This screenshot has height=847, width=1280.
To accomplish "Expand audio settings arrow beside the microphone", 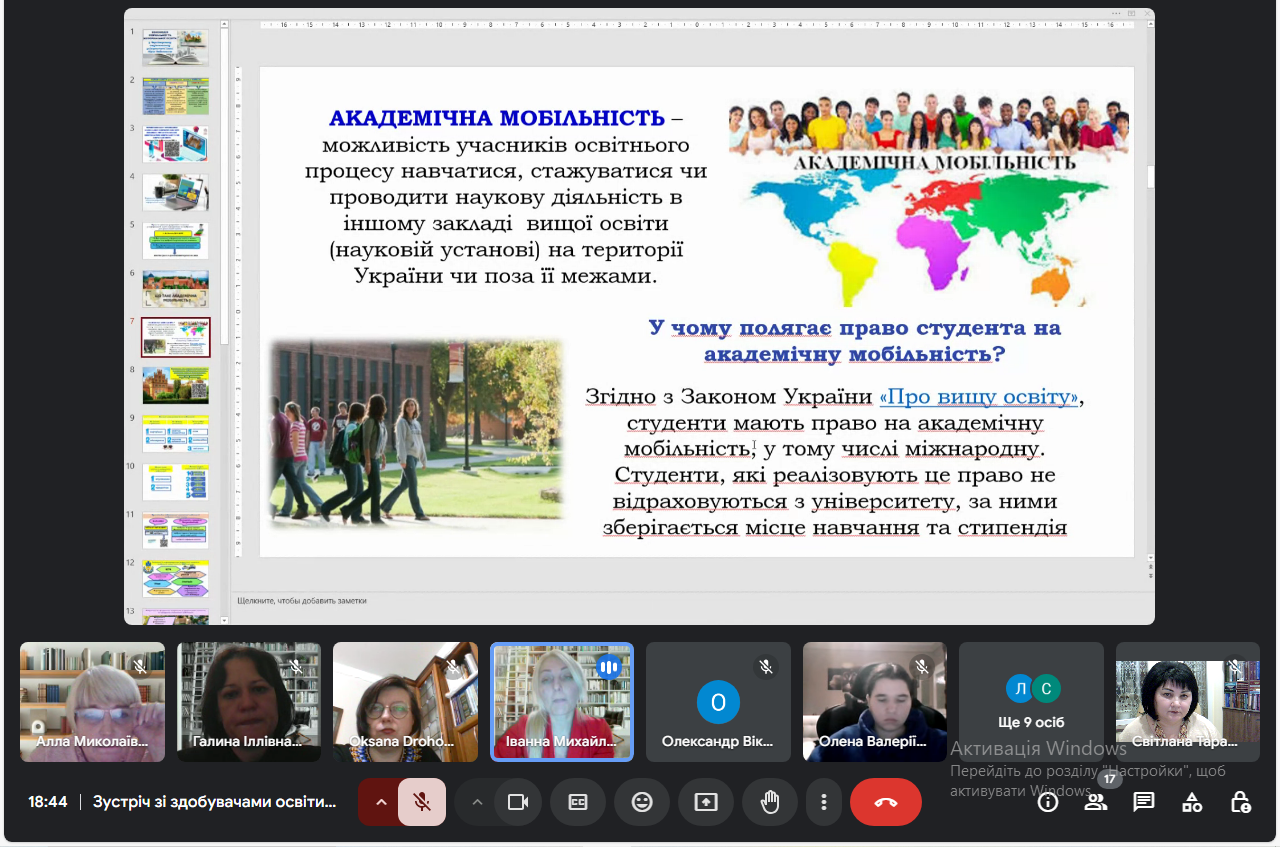I will [380, 802].
